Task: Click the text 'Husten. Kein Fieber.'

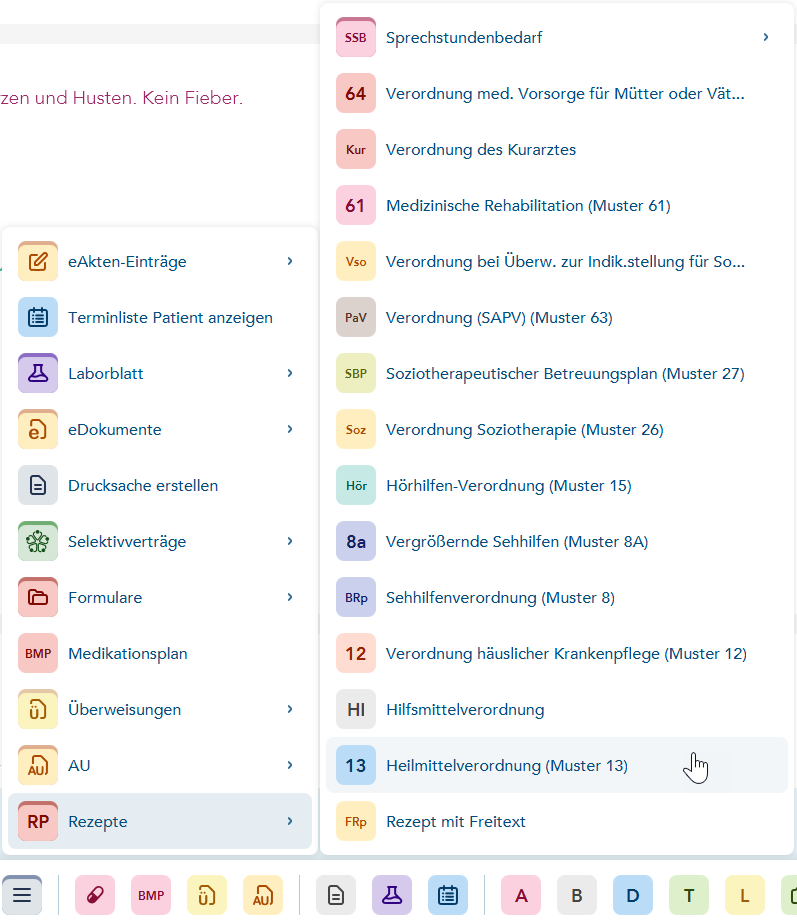Action: coord(158,98)
